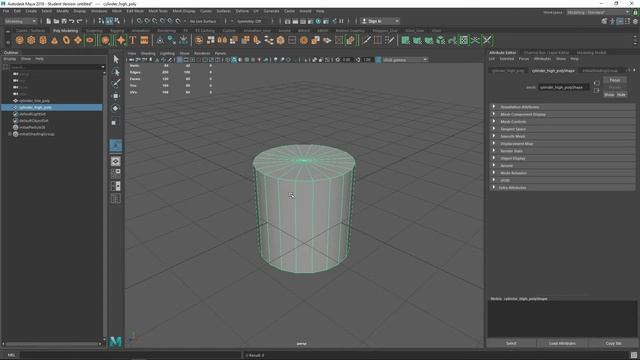This screenshot has width=640, height=360.
Task: Click the Save Scene icon
Action: click(64, 21)
